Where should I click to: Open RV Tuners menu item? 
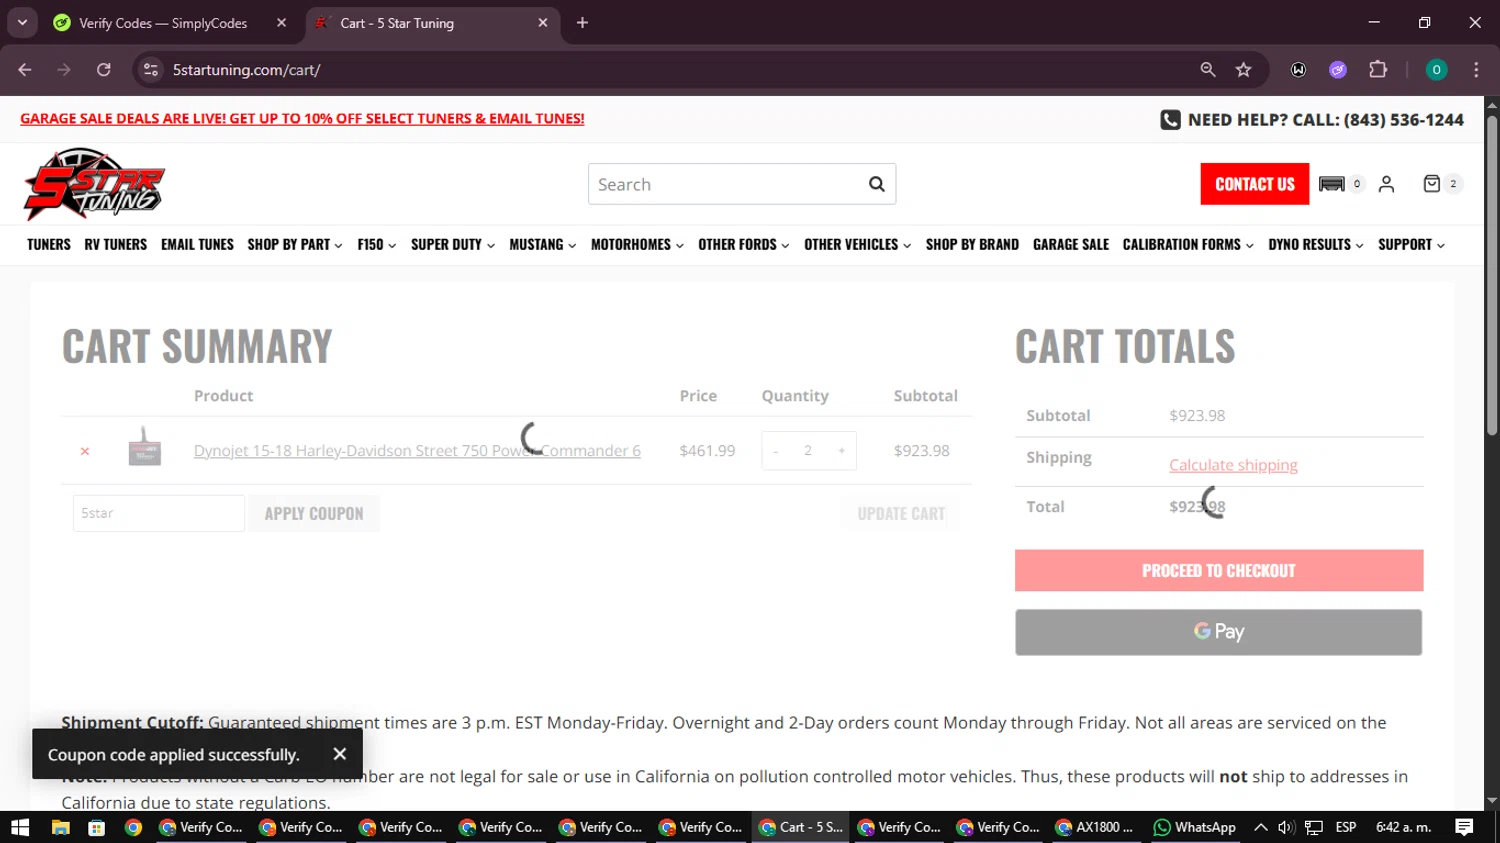[x=115, y=244]
